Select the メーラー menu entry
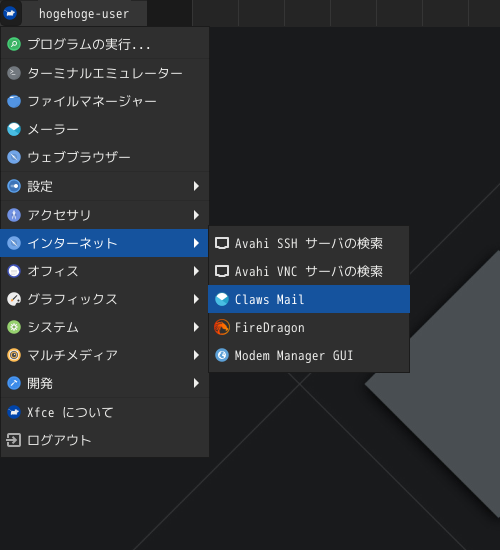This screenshot has height=550, width=500. pos(105,129)
